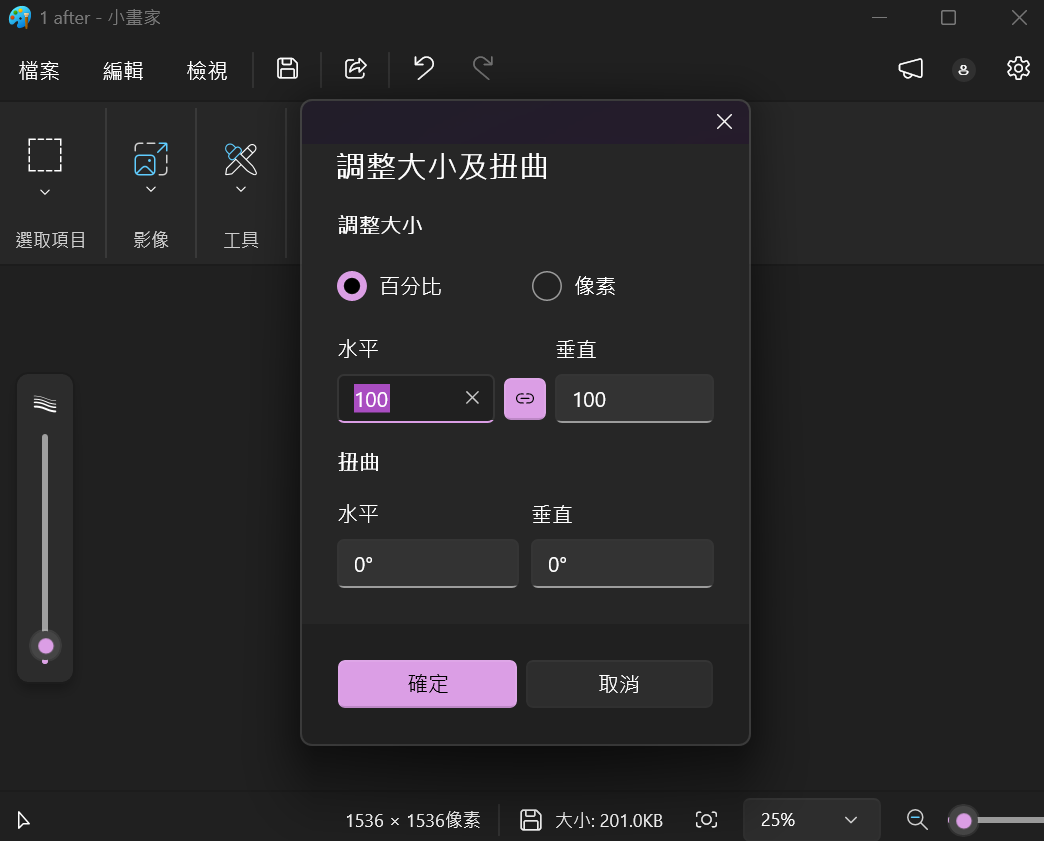
Task: Click the image resize icon under 影像
Action: (x=151, y=158)
